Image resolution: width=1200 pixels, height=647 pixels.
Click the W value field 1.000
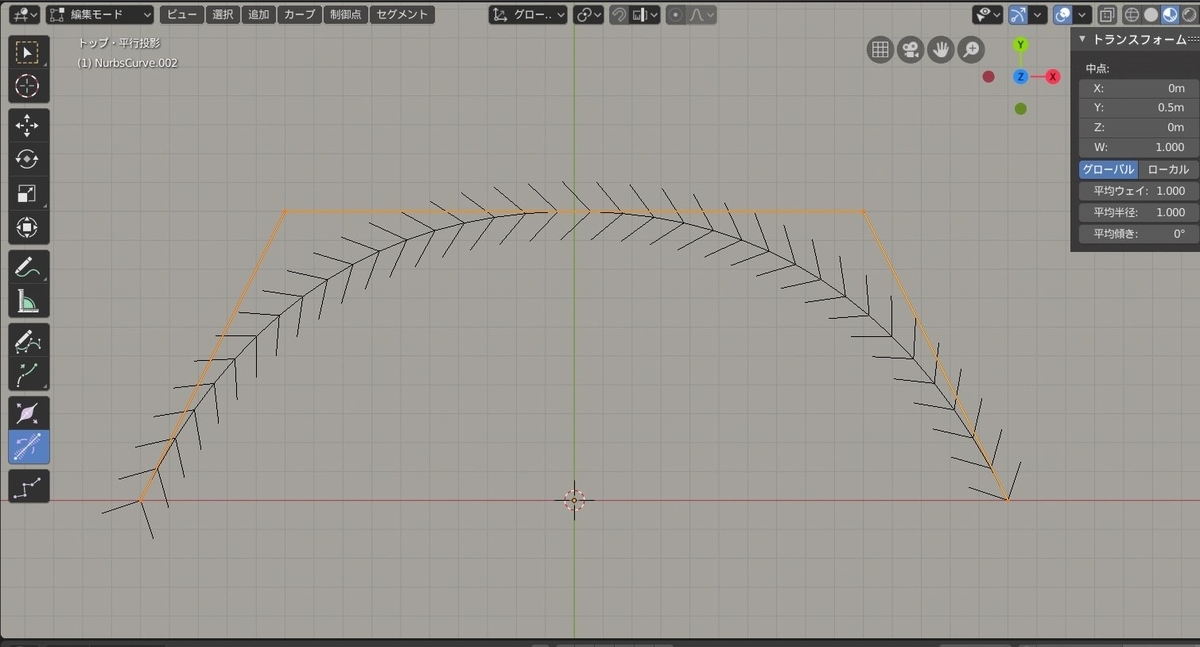[x=1137, y=146]
